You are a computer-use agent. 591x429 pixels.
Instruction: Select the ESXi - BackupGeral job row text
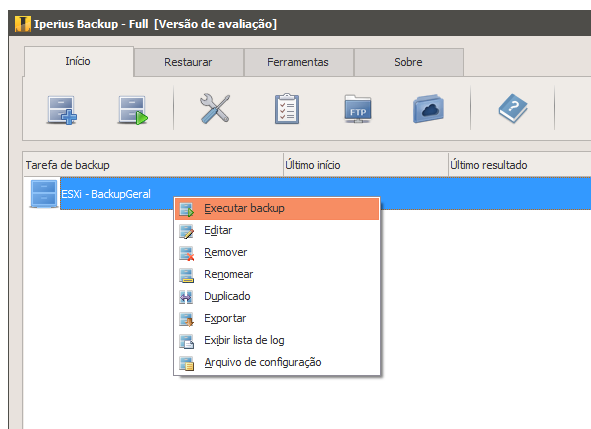(106, 194)
